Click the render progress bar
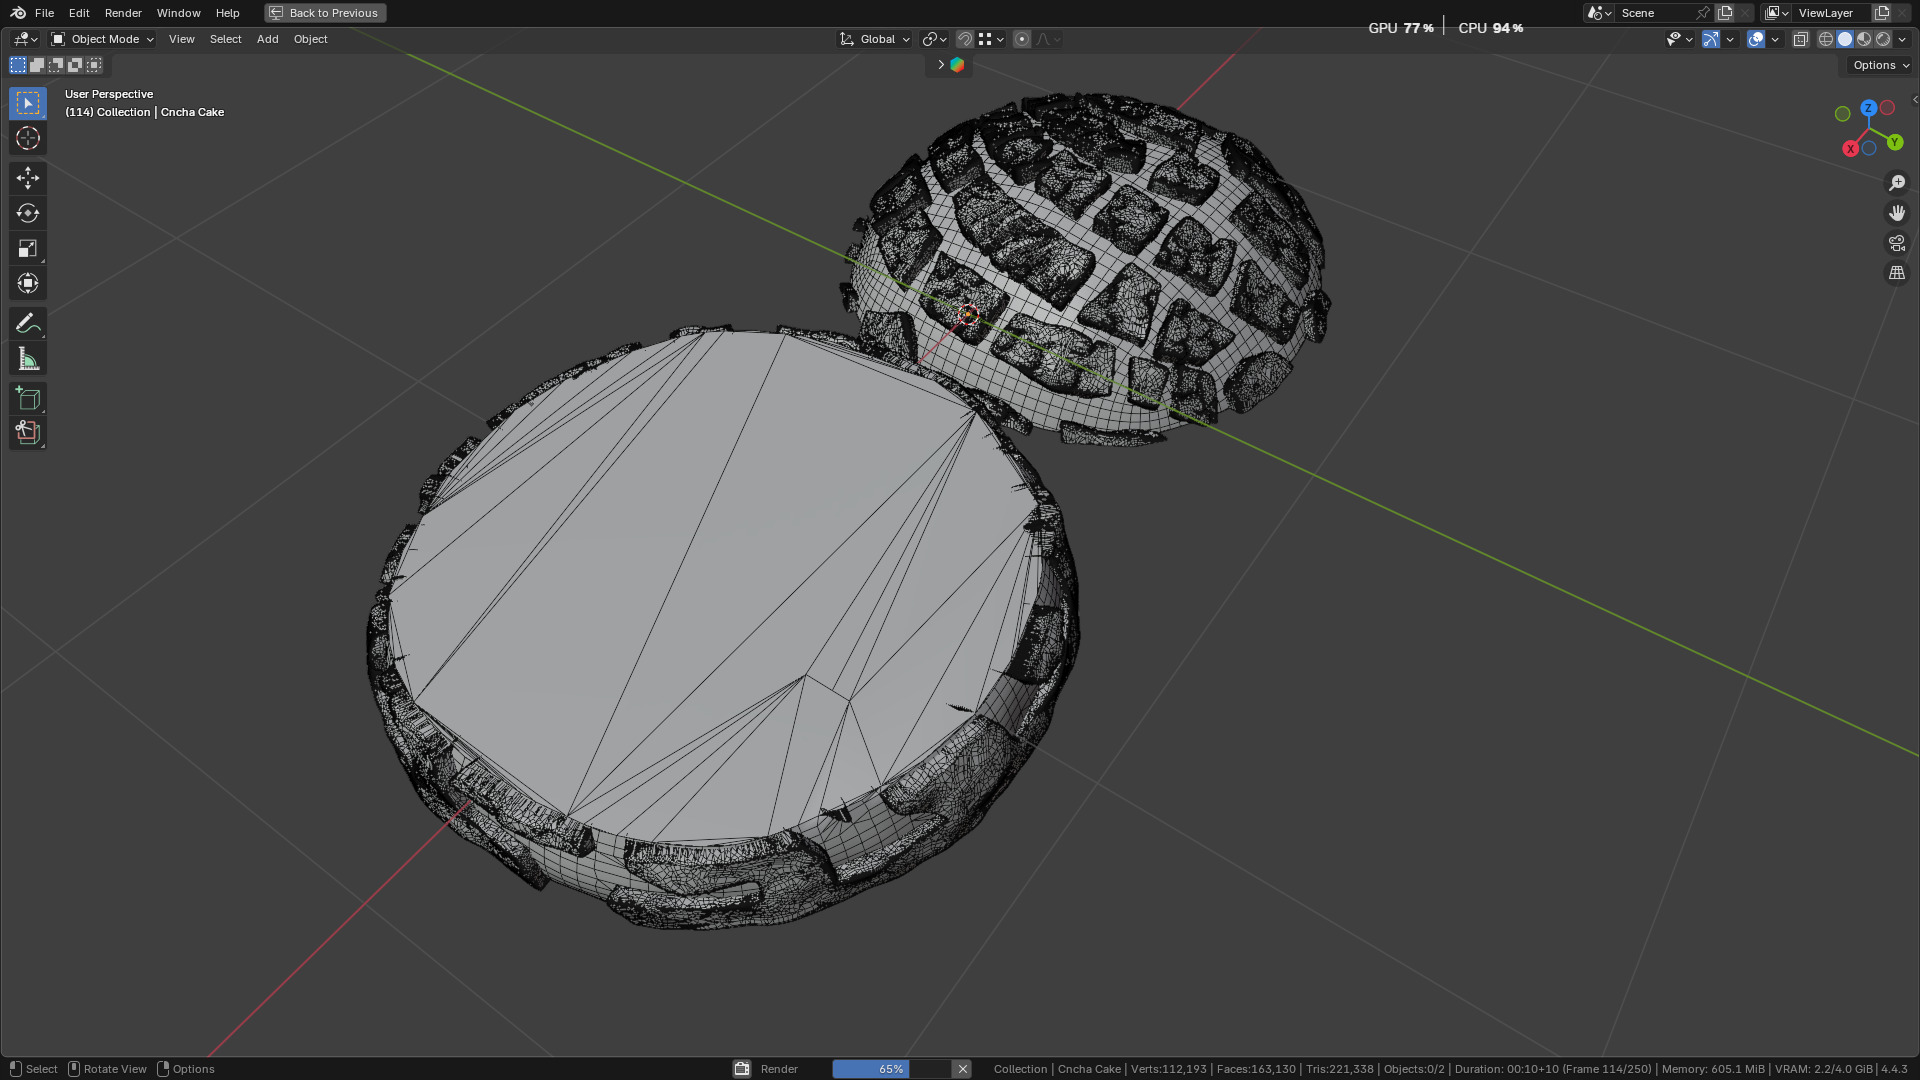1920x1080 pixels. pos(890,1069)
